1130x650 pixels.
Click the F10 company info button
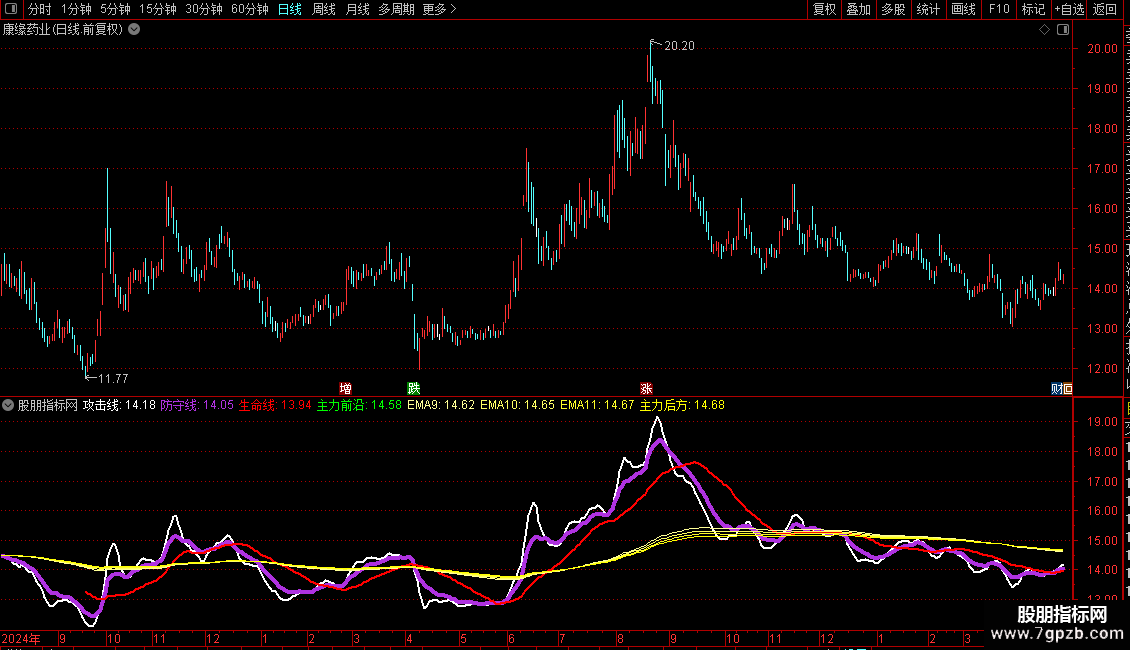coord(999,9)
